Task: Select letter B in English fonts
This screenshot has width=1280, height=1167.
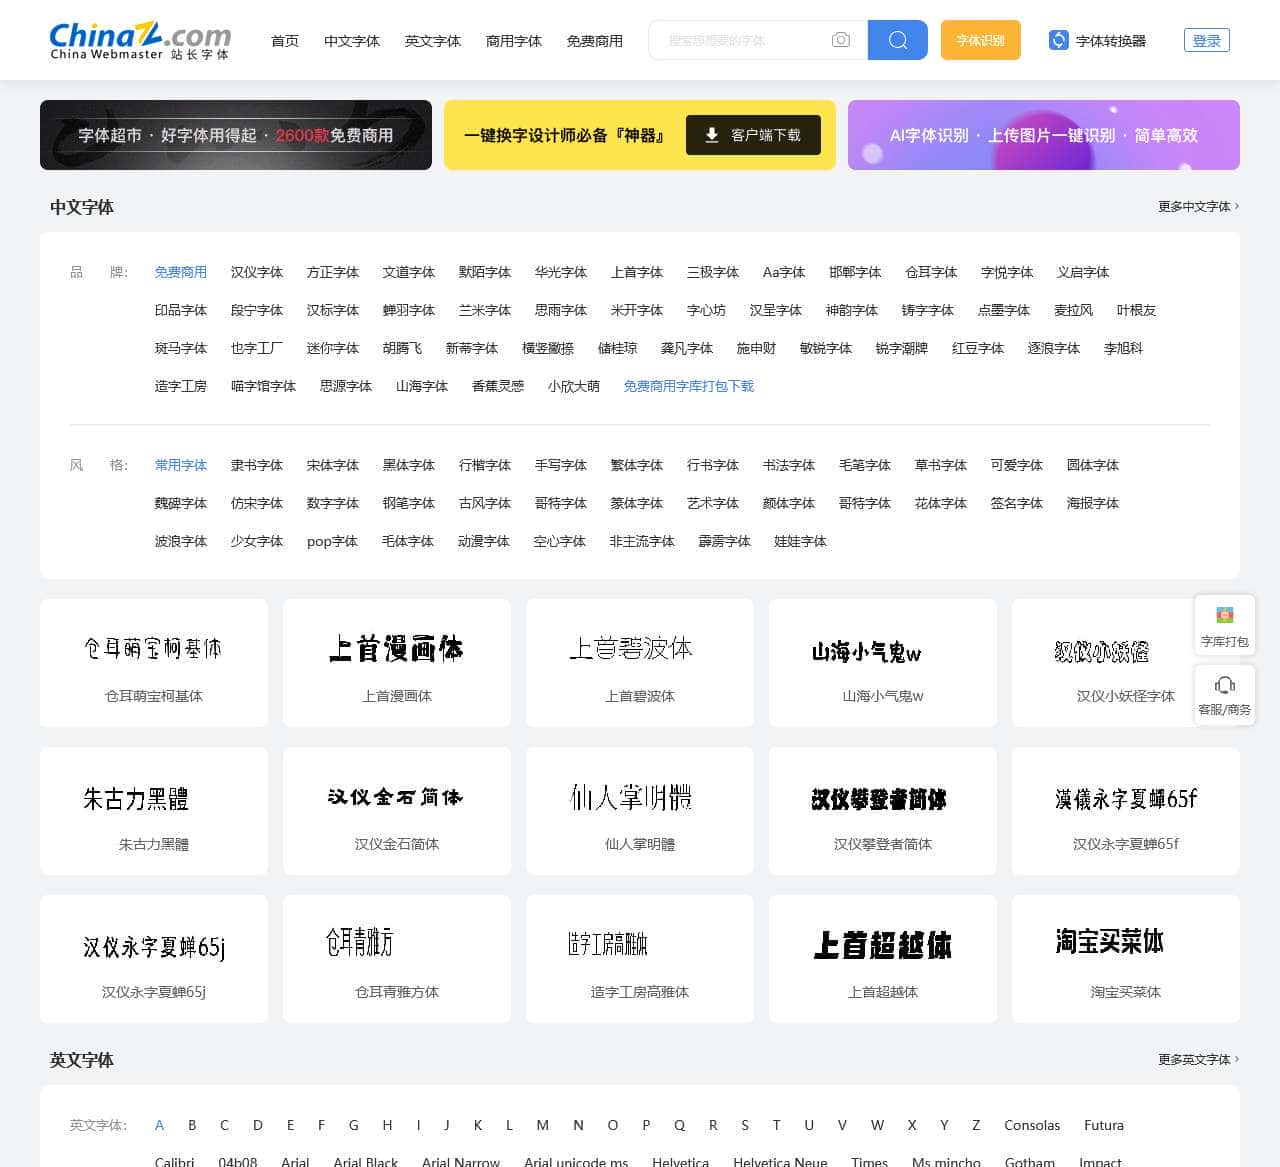Action: pyautogui.click(x=192, y=1125)
